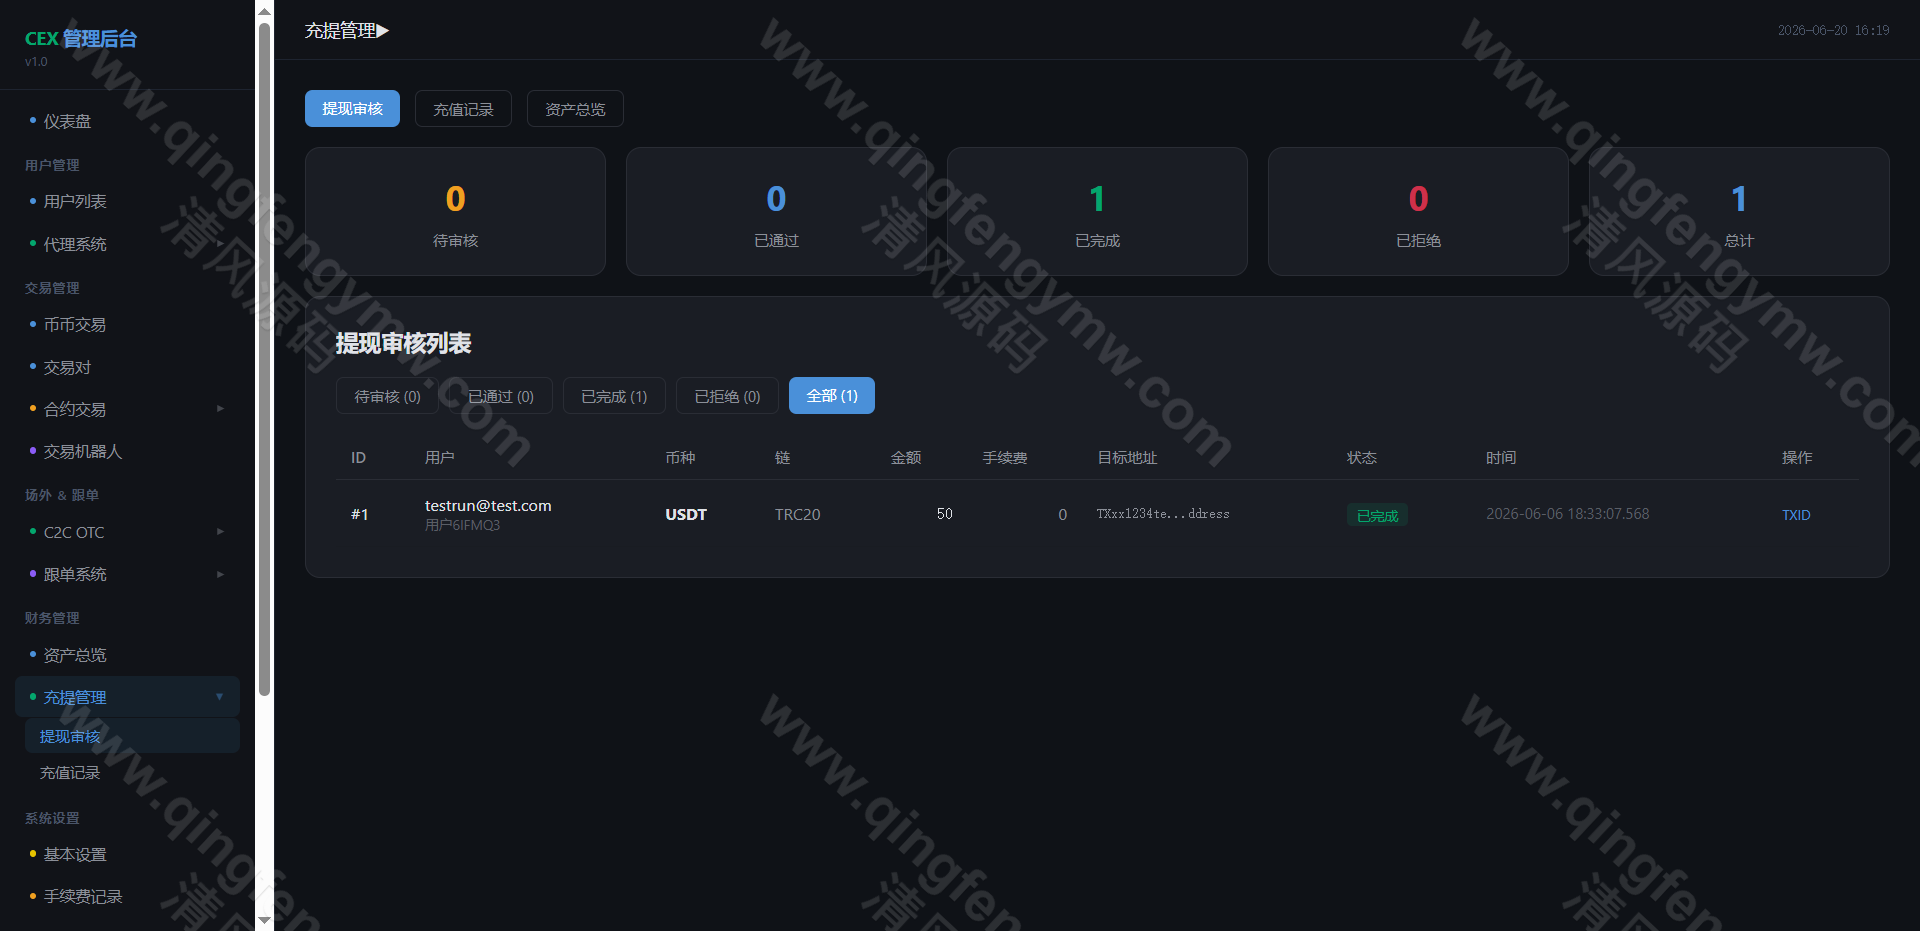
Task: Open 资产总览 in the sidebar
Action: point(127,655)
